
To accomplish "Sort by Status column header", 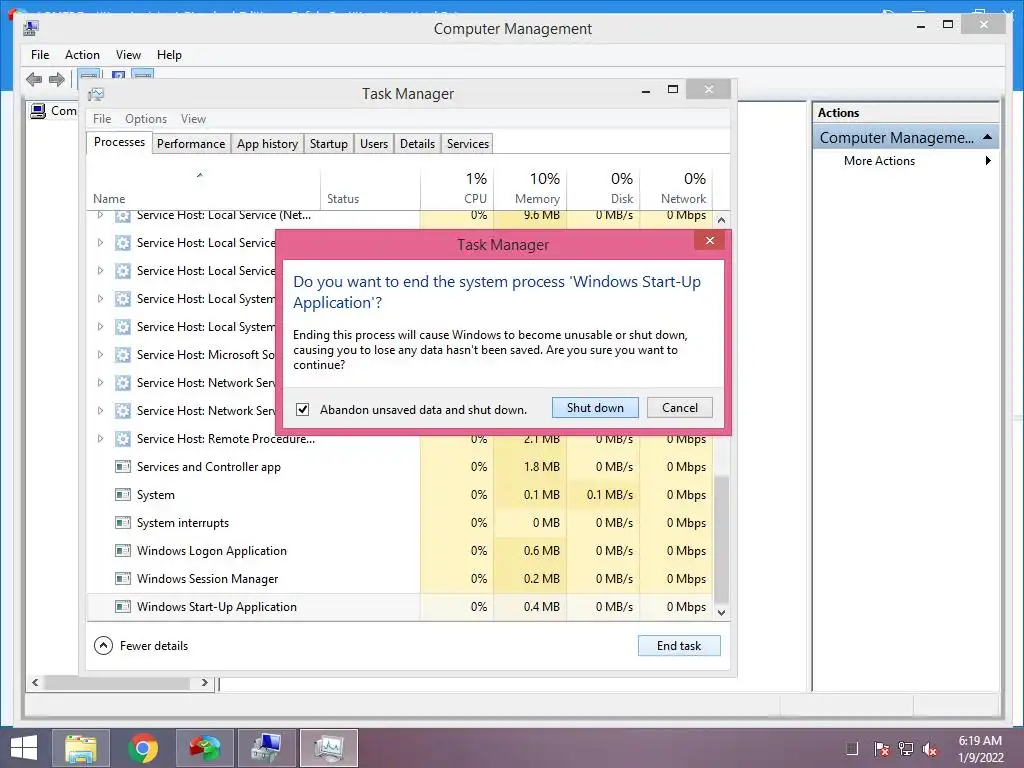I will [370, 189].
